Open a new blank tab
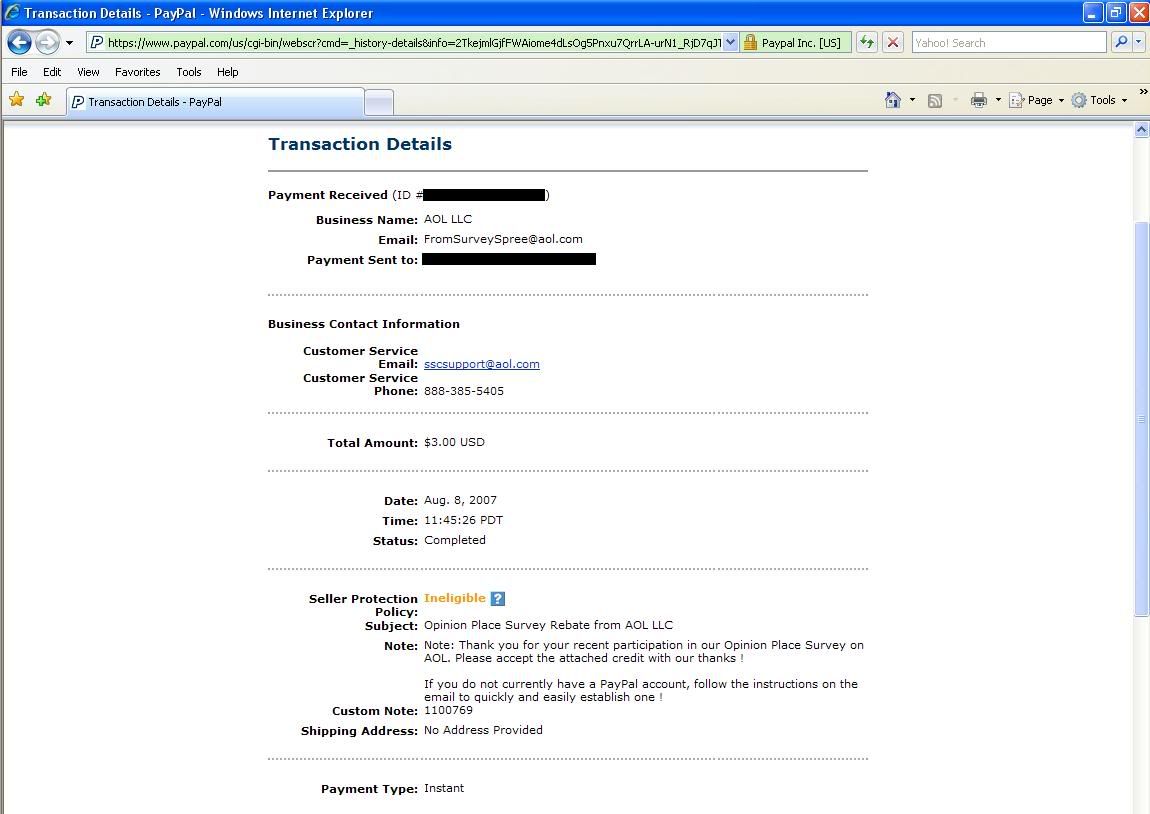1150x814 pixels. [x=378, y=103]
